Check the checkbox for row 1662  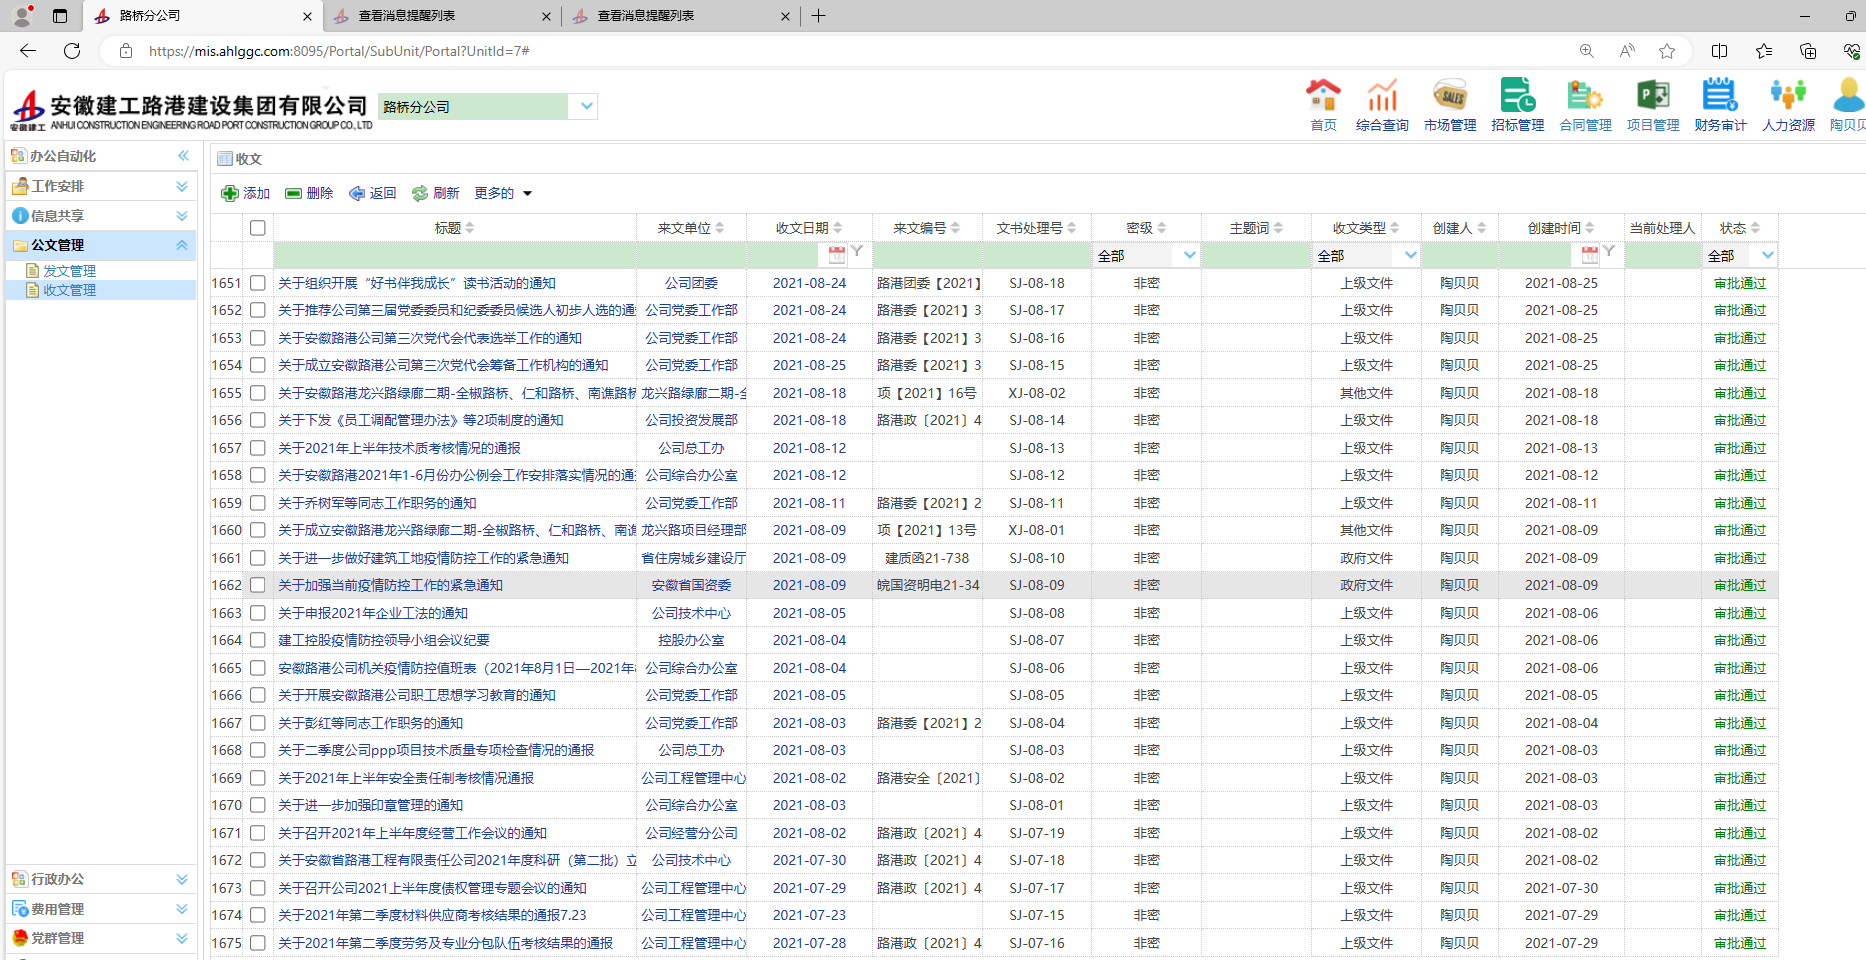258,585
